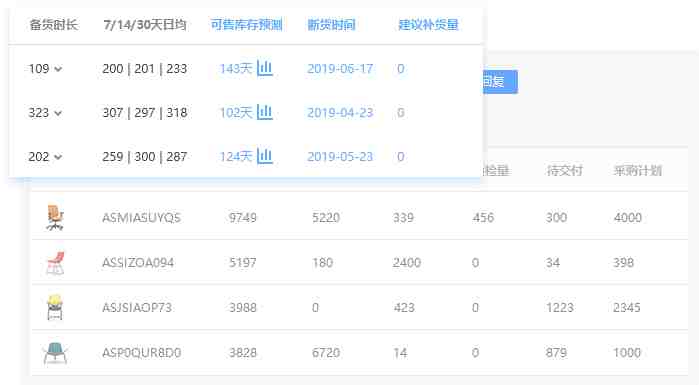Select value 34 in ASSIZOA094 row
Screen dimensions: 699x385
point(553,262)
